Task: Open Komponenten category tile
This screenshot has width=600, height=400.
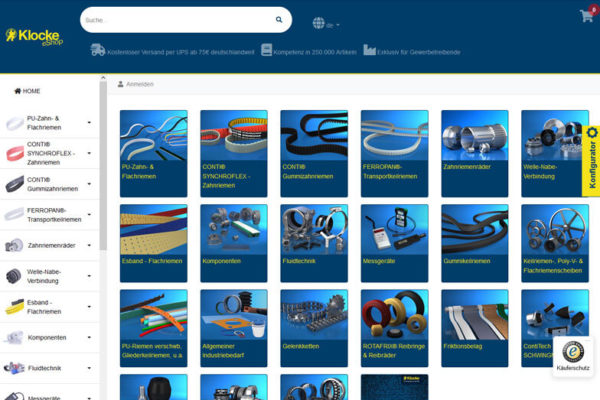Action: (234, 243)
